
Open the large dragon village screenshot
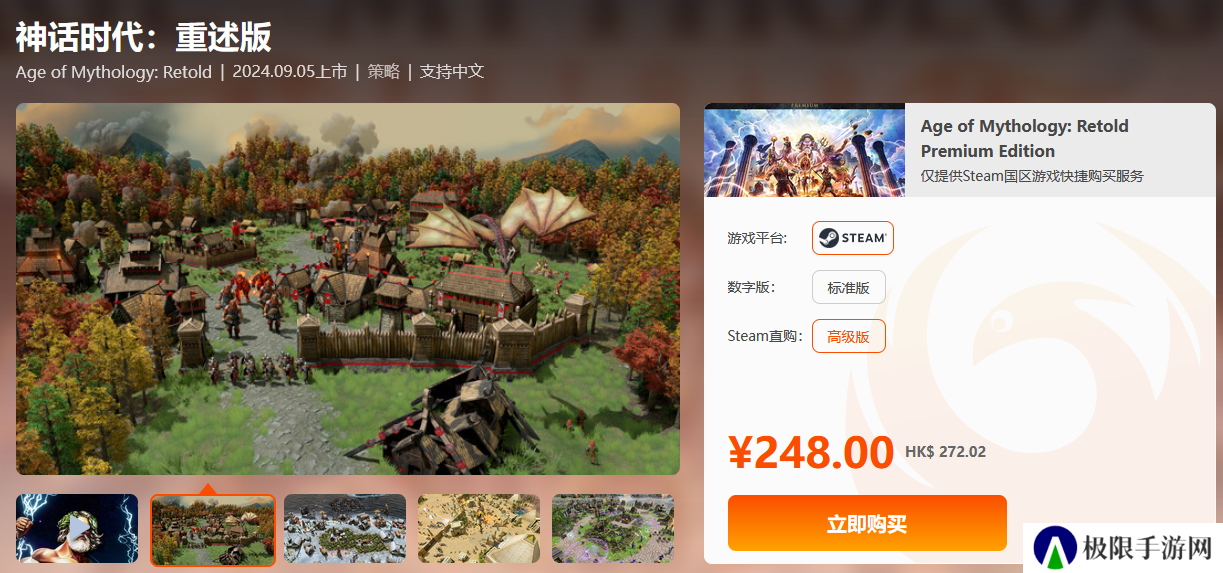click(348, 289)
